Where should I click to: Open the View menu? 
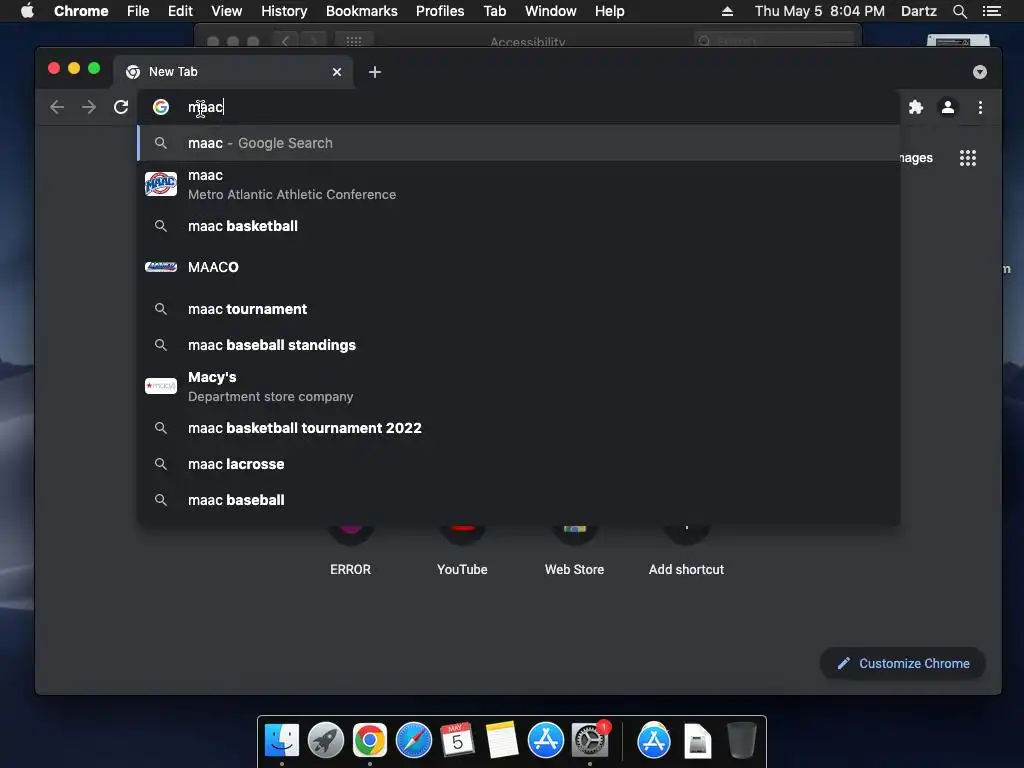[x=227, y=11]
